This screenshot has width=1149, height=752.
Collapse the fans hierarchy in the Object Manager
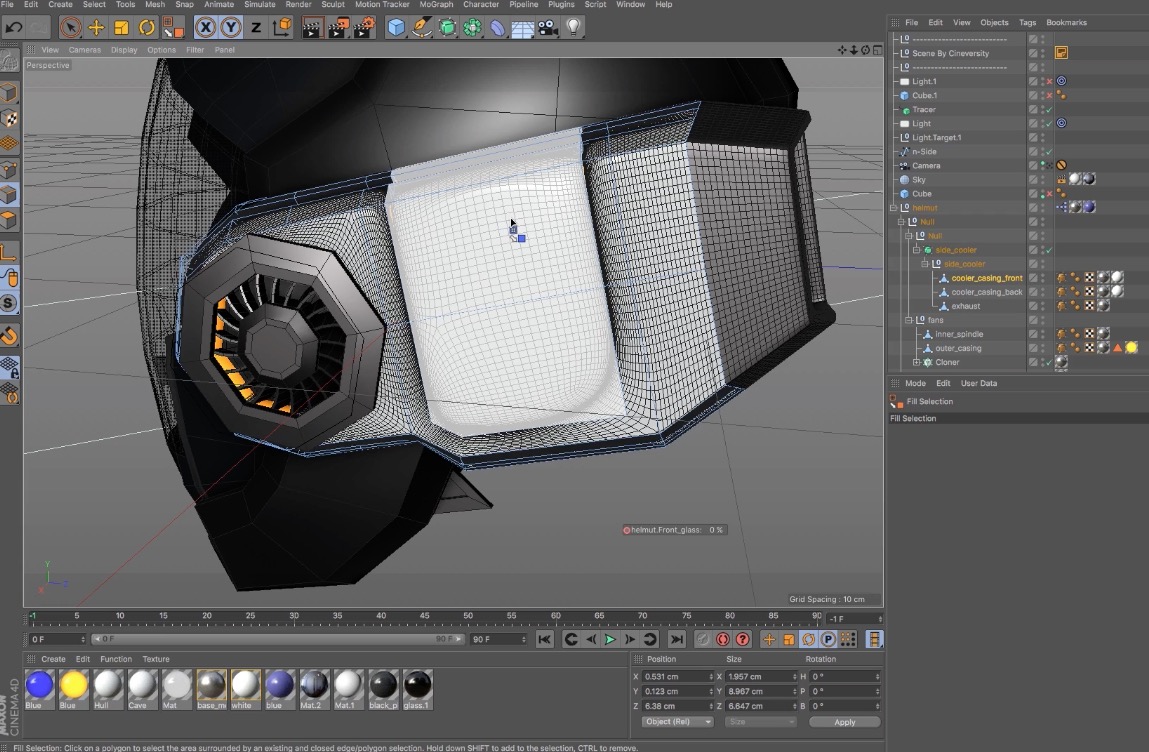(908, 320)
